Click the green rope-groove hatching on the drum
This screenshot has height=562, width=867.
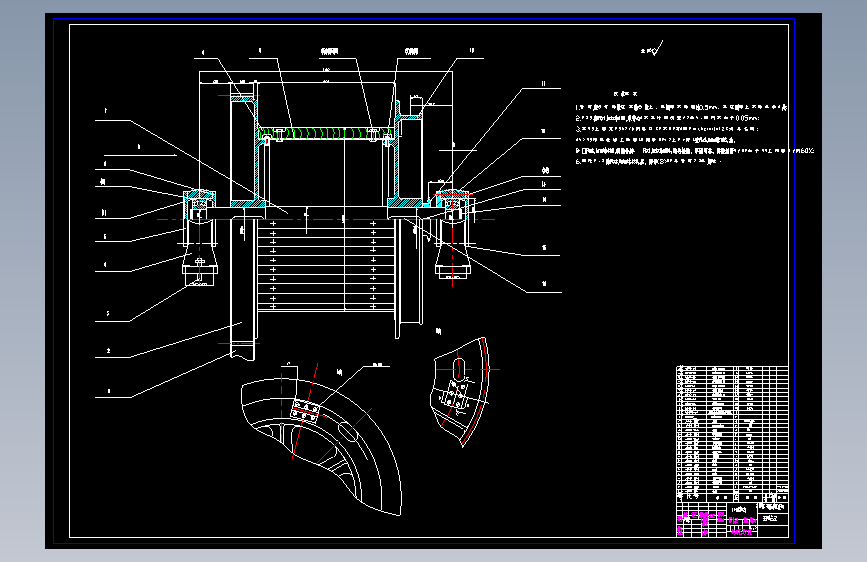pyautogui.click(x=326, y=133)
